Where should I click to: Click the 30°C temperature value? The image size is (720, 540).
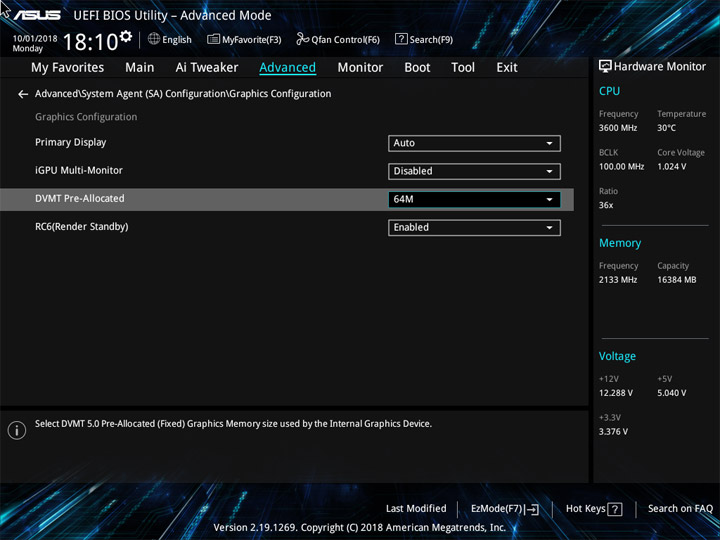point(666,128)
